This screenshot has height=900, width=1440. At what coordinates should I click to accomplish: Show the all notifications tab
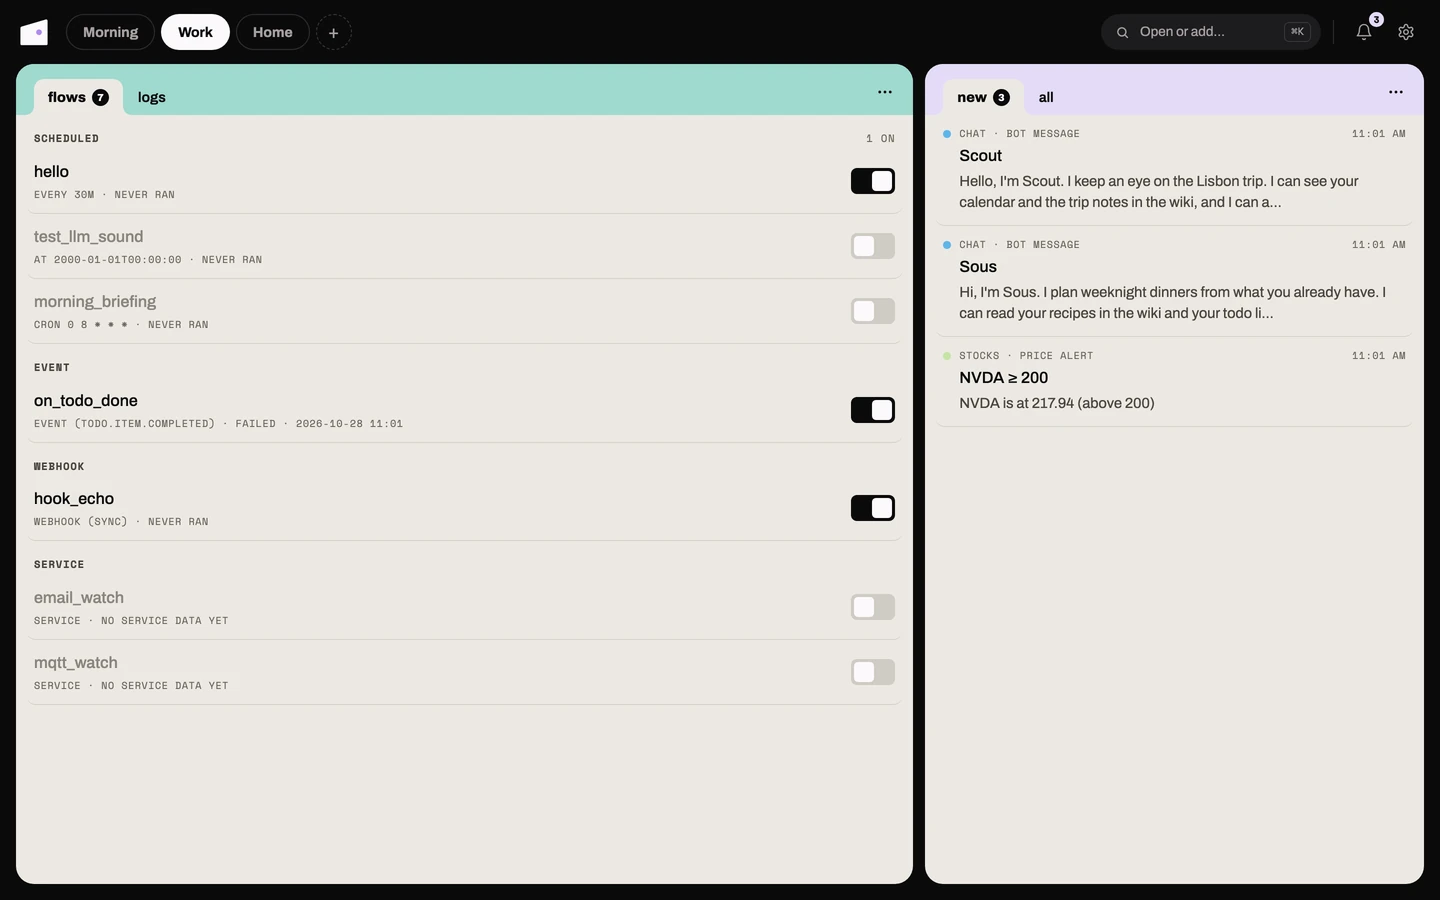click(1046, 97)
